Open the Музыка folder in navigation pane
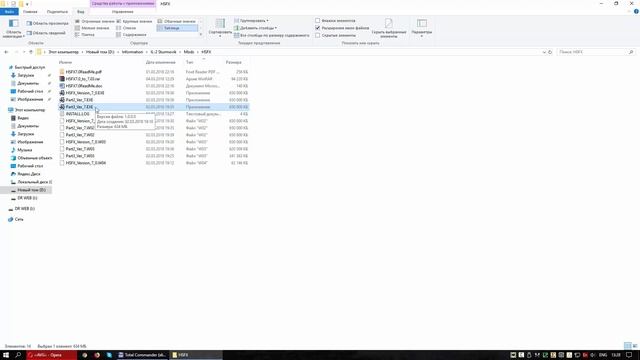This screenshot has width=640, height=360. tap(24, 150)
